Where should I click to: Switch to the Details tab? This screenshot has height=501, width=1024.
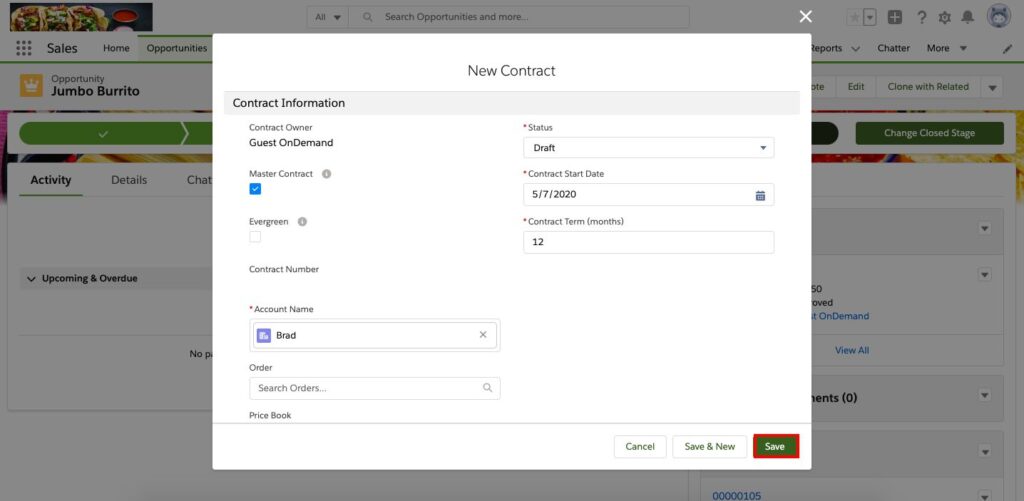tap(129, 180)
